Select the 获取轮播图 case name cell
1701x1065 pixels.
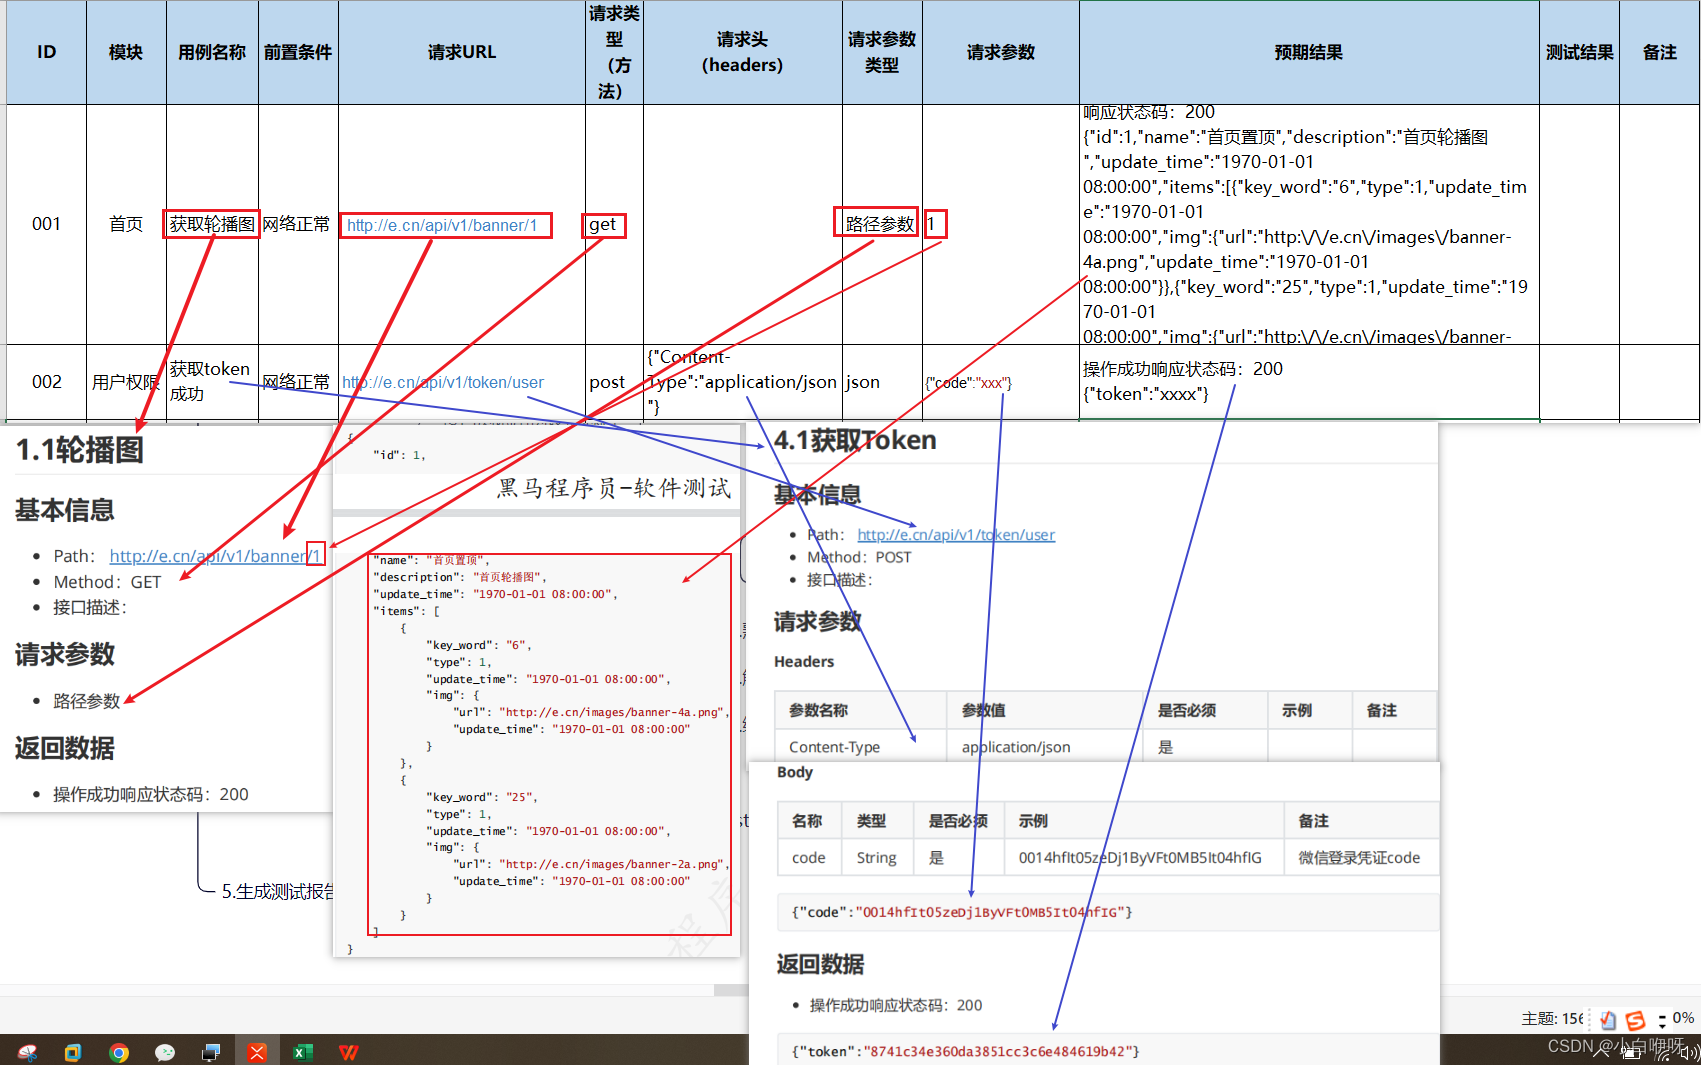click(x=212, y=224)
